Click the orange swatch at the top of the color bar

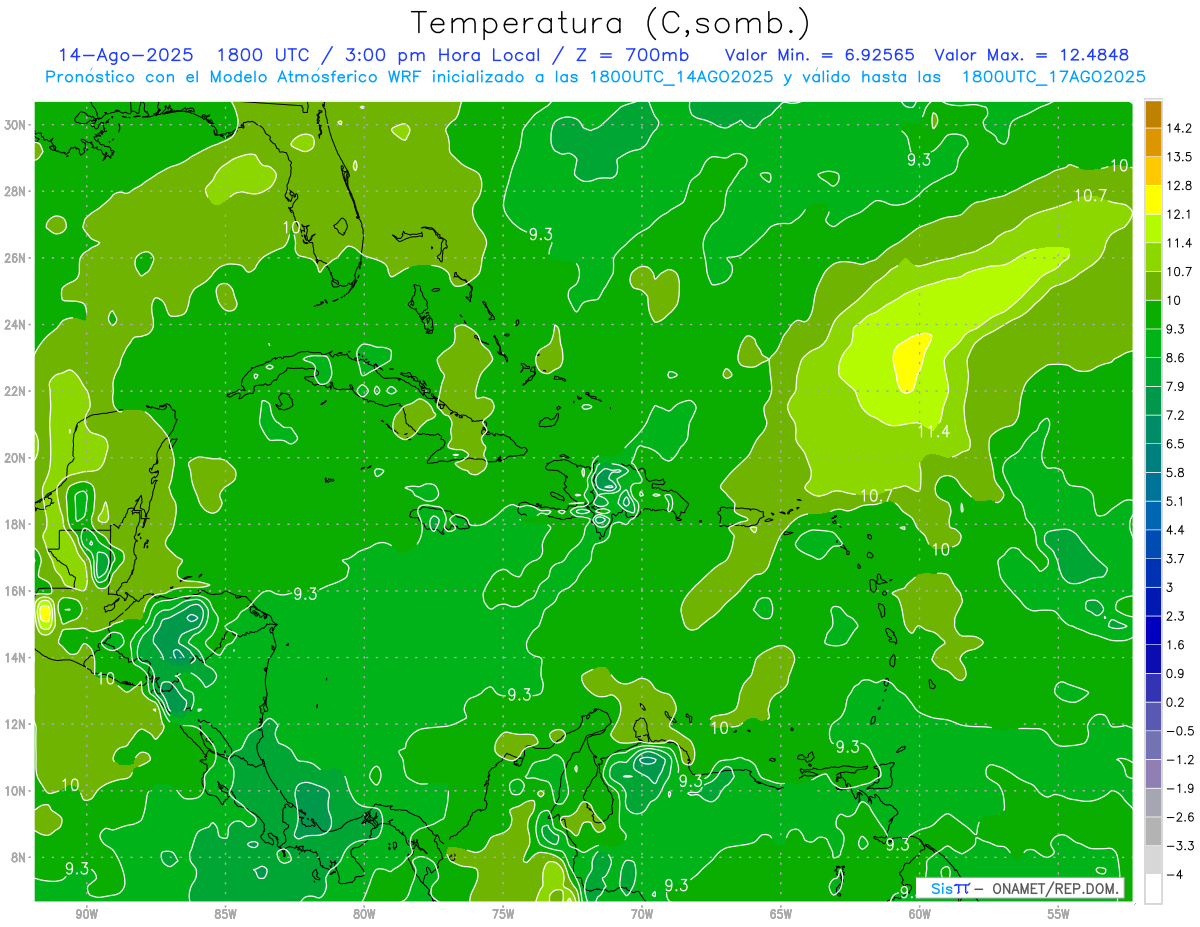pos(1153,114)
